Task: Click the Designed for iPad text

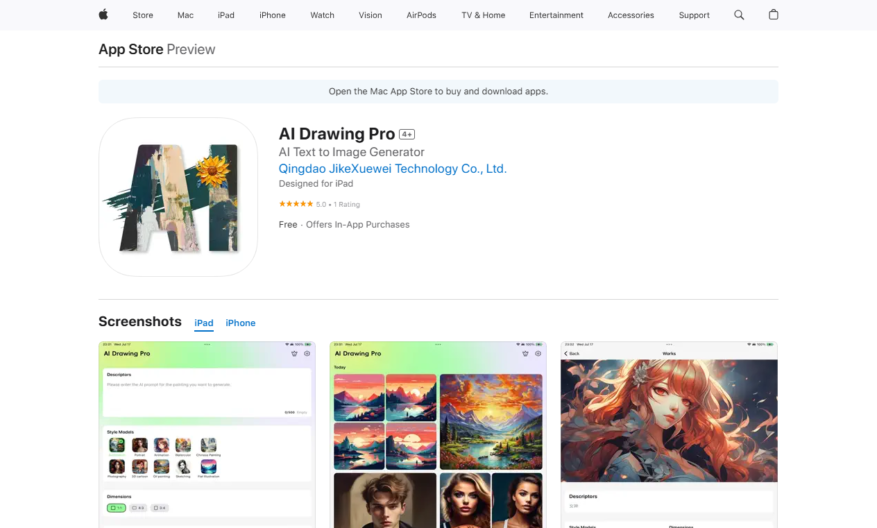Action: tap(316, 183)
